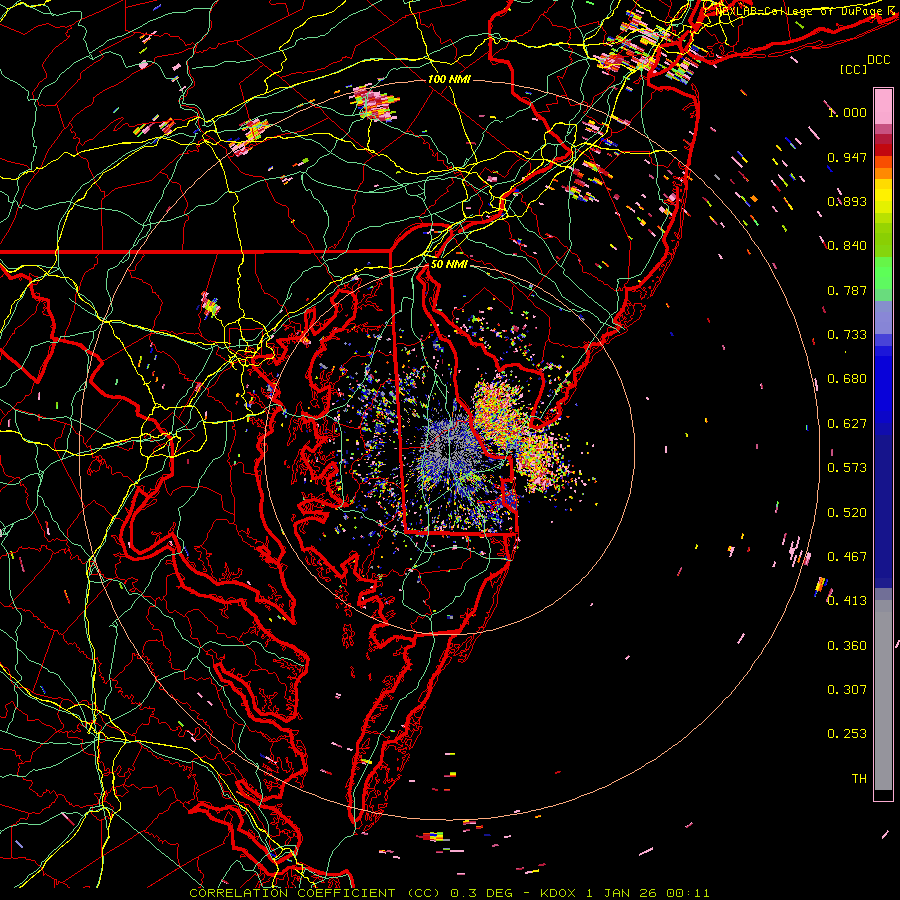Click the 0.627 scale value
This screenshot has height=900, width=900.
coord(847,424)
